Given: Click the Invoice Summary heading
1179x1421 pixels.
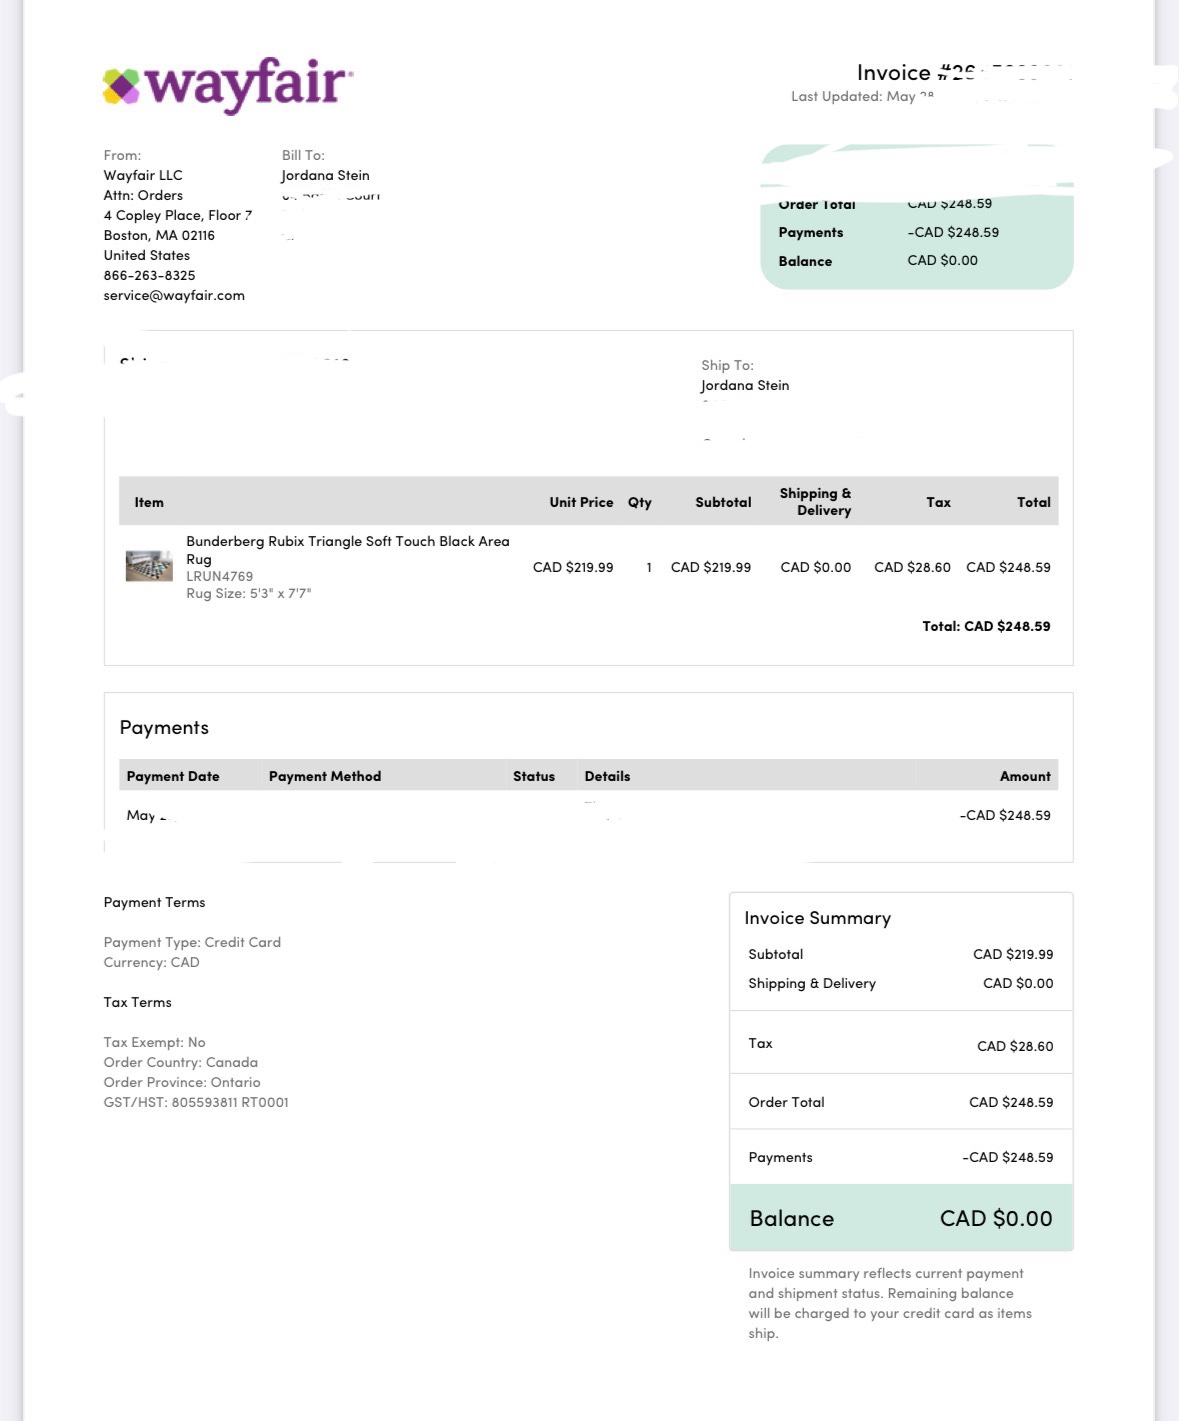Looking at the screenshot, I should (x=818, y=918).
